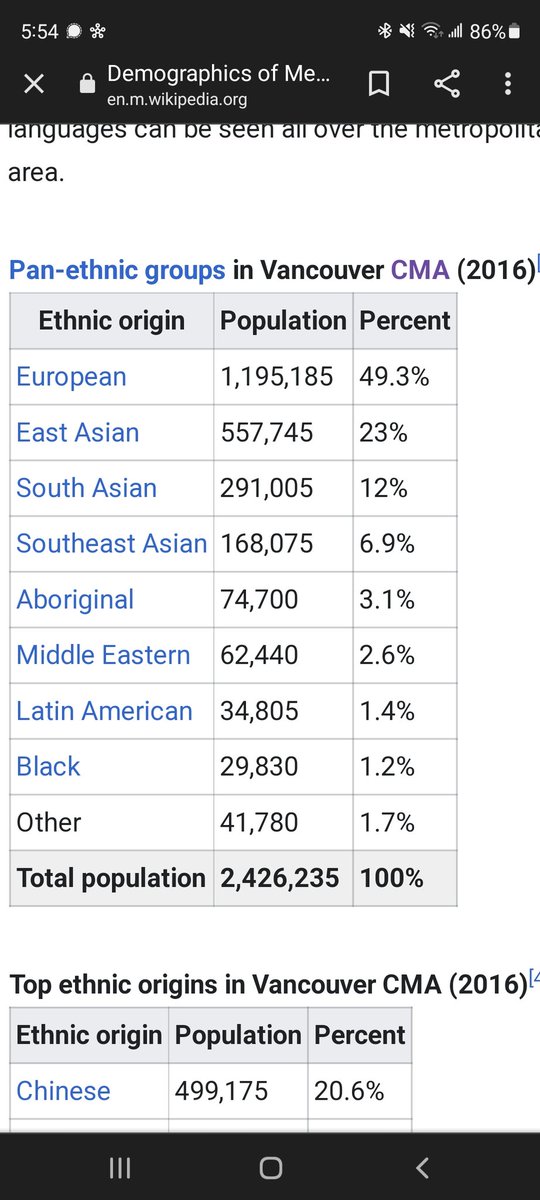540x1200 pixels.
Task: Open the Middle Eastern link
Action: (103, 655)
